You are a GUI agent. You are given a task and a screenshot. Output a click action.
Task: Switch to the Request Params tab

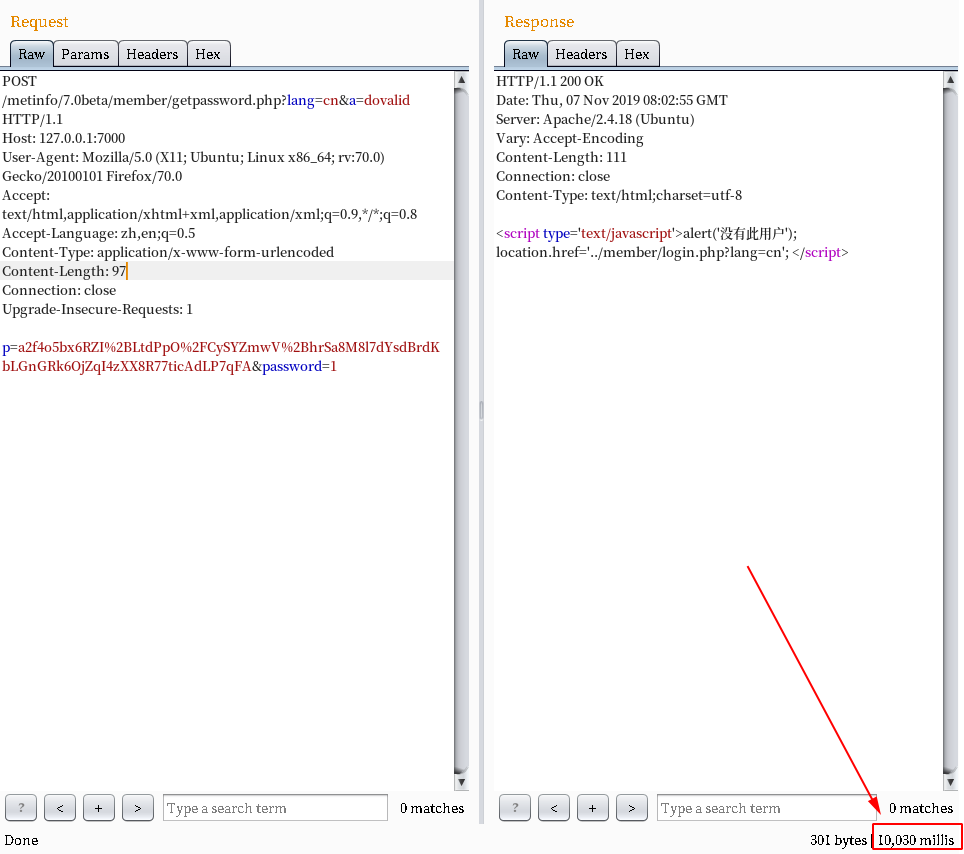click(x=85, y=54)
